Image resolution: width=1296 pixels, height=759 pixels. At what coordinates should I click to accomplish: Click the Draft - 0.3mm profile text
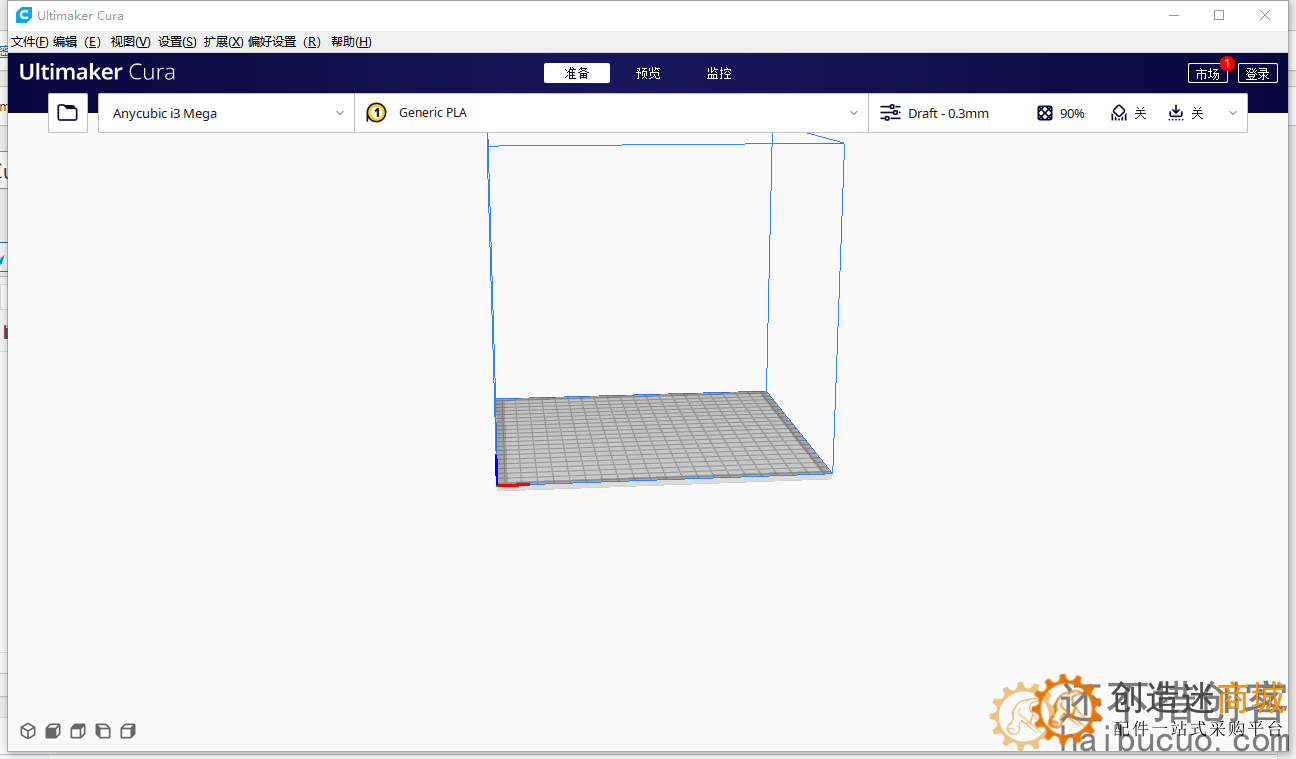tap(948, 113)
